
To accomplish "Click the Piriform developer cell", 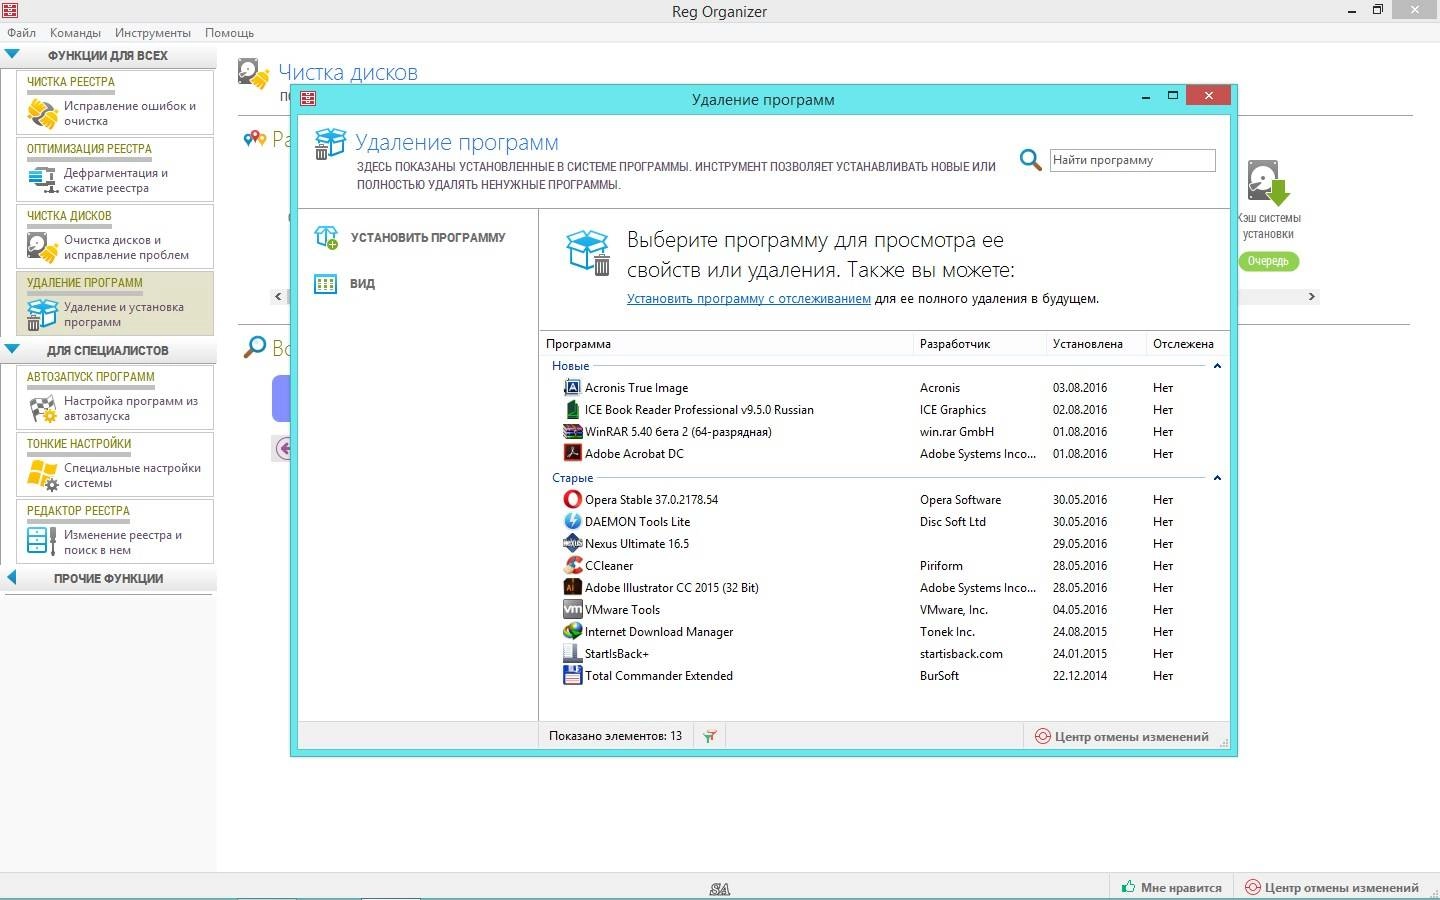I will [x=941, y=565].
